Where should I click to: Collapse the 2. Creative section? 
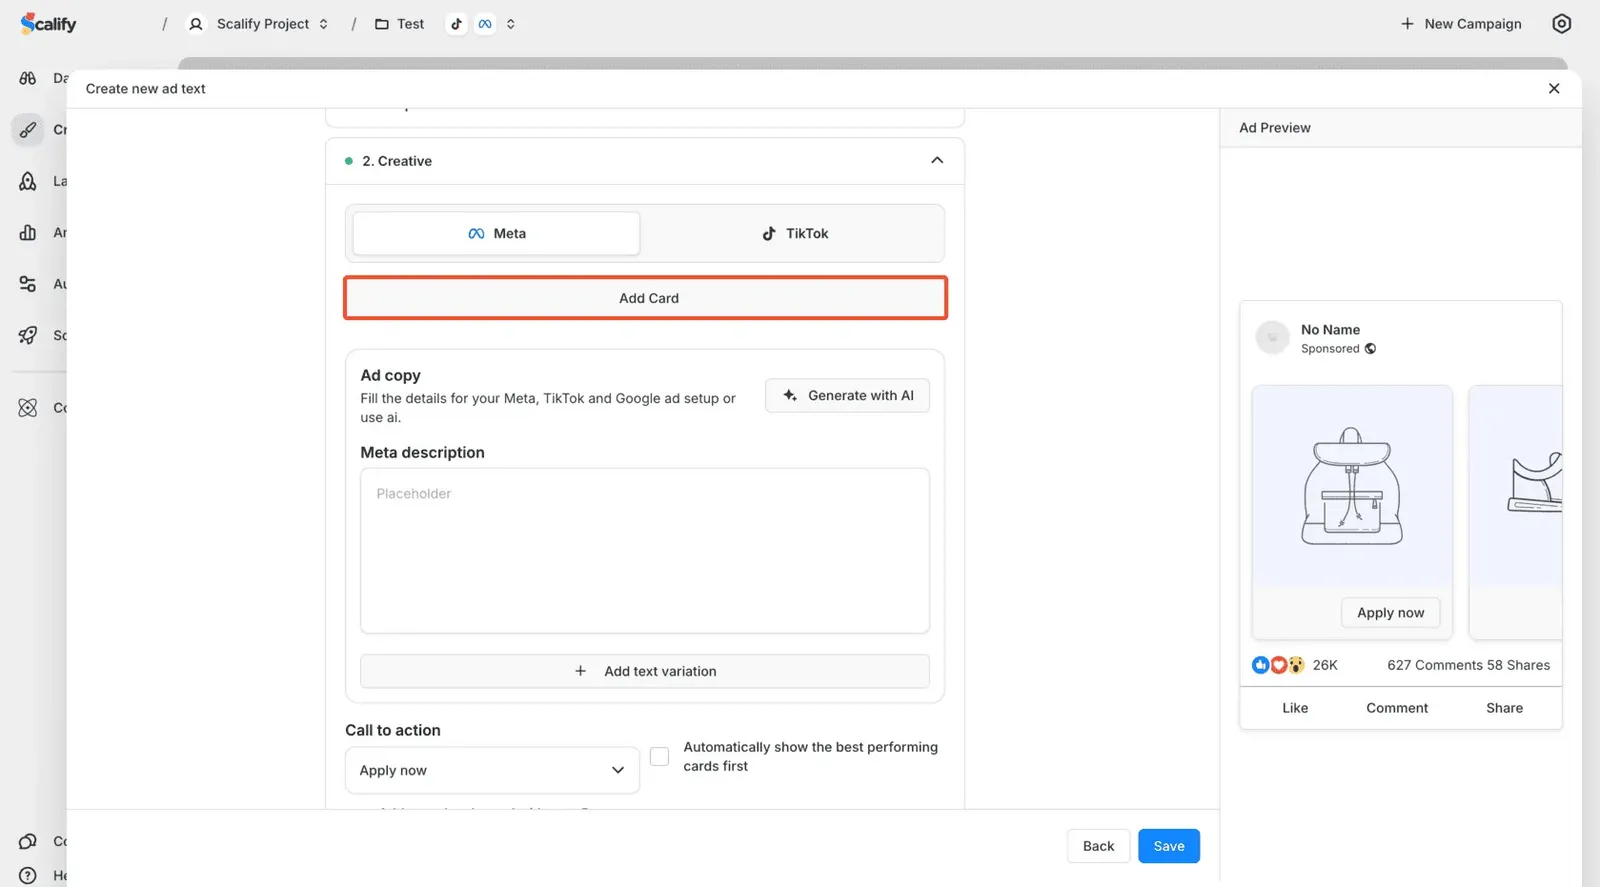point(936,161)
